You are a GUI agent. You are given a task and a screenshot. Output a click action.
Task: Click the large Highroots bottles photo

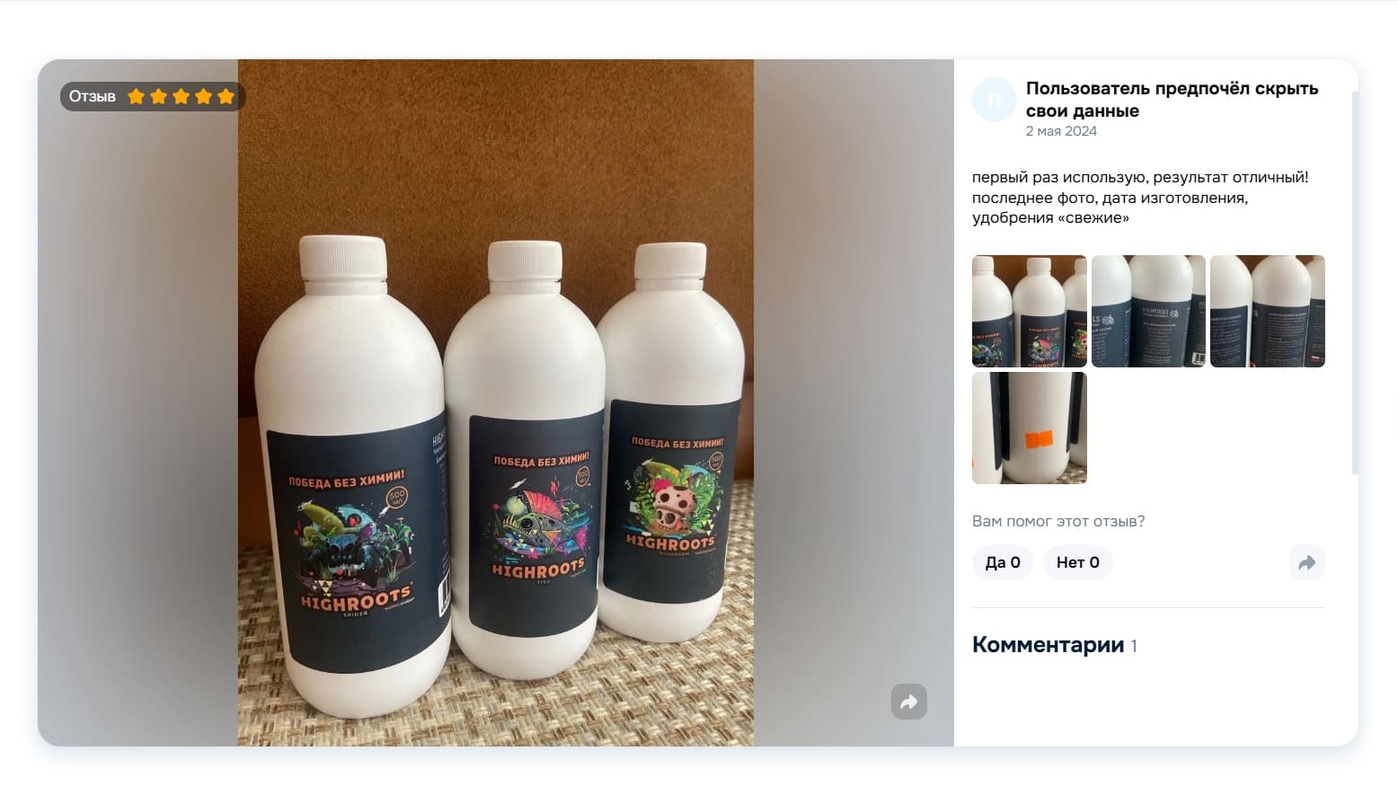tap(496, 403)
